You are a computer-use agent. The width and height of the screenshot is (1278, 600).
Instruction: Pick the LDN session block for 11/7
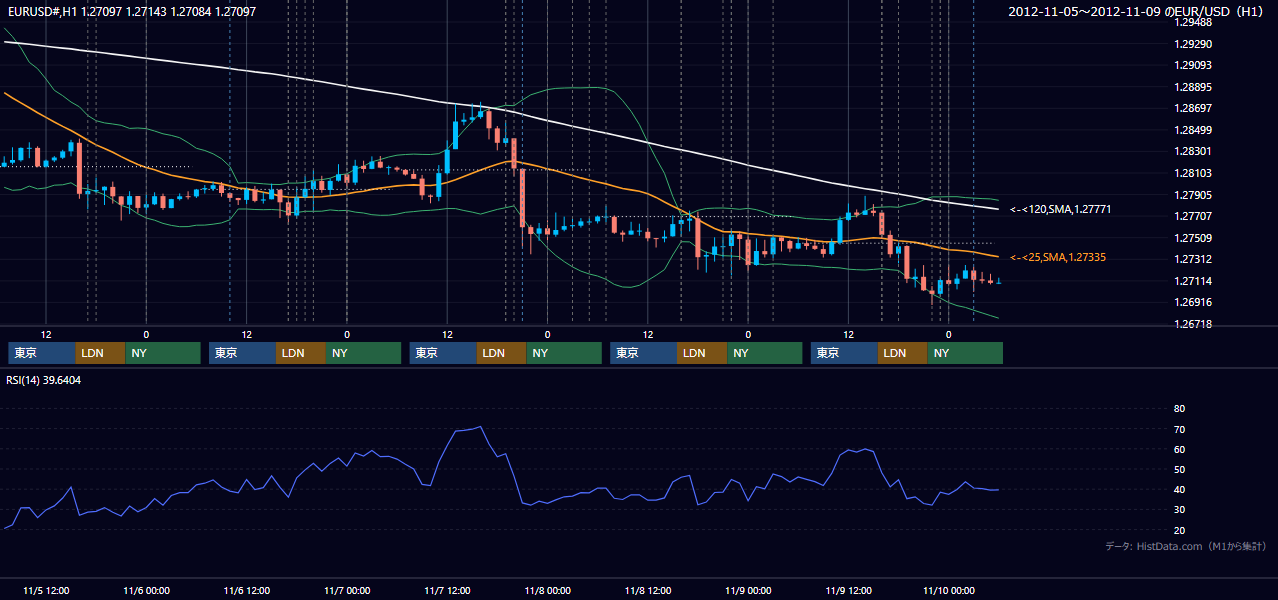(x=502, y=353)
